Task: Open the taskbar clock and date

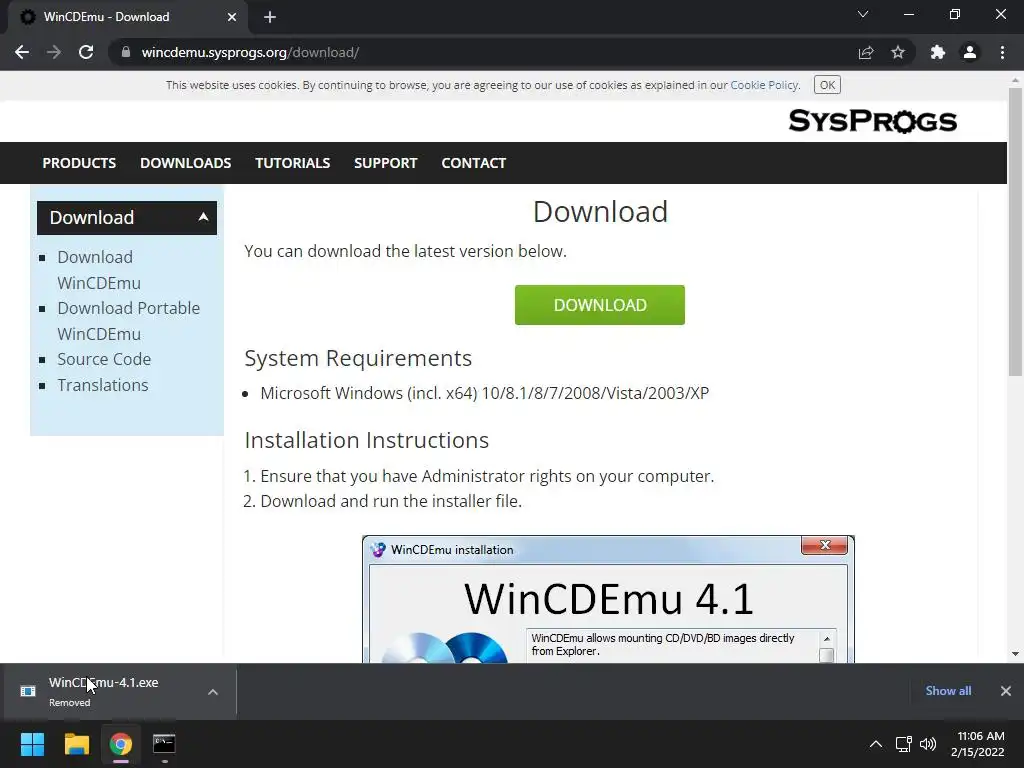Action: (977, 744)
